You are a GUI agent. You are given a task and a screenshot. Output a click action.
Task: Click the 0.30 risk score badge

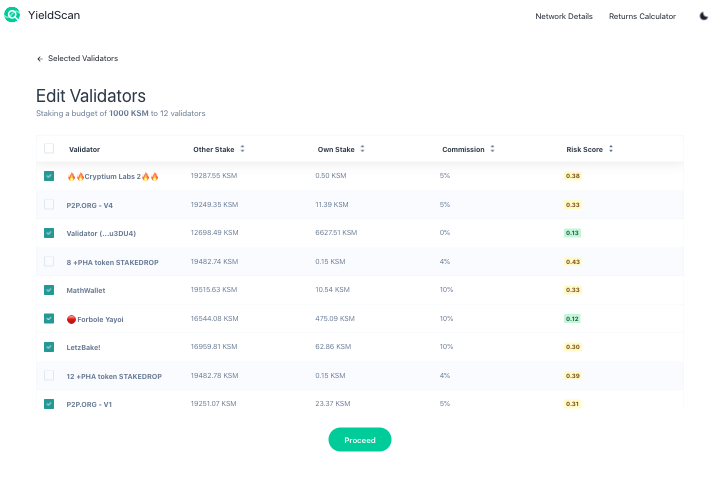coord(573,347)
